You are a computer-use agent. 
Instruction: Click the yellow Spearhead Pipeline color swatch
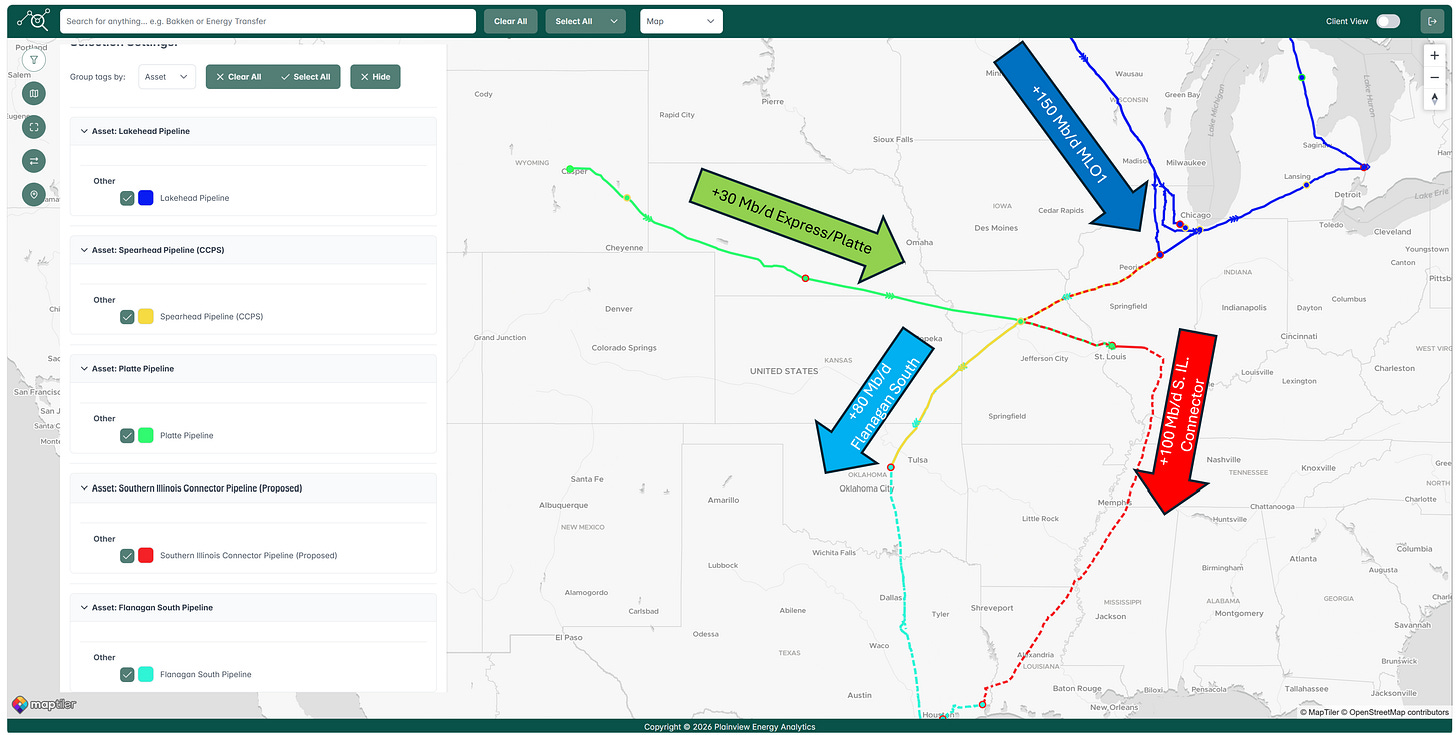pyautogui.click(x=146, y=317)
